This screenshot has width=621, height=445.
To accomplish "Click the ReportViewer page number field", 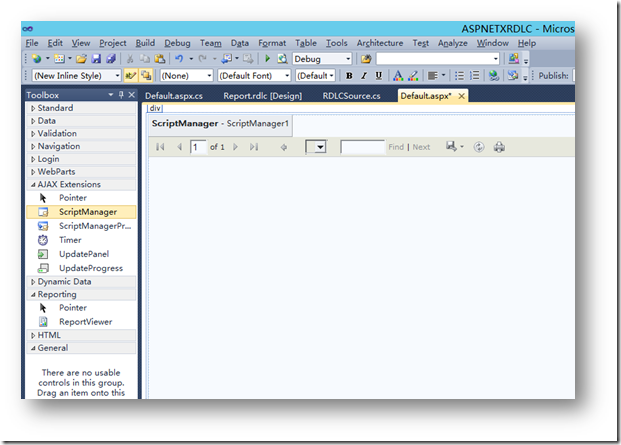I will [x=198, y=147].
